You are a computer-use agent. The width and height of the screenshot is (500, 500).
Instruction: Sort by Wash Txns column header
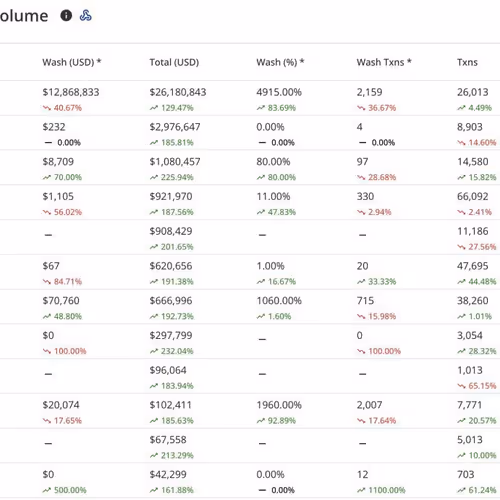(x=384, y=62)
